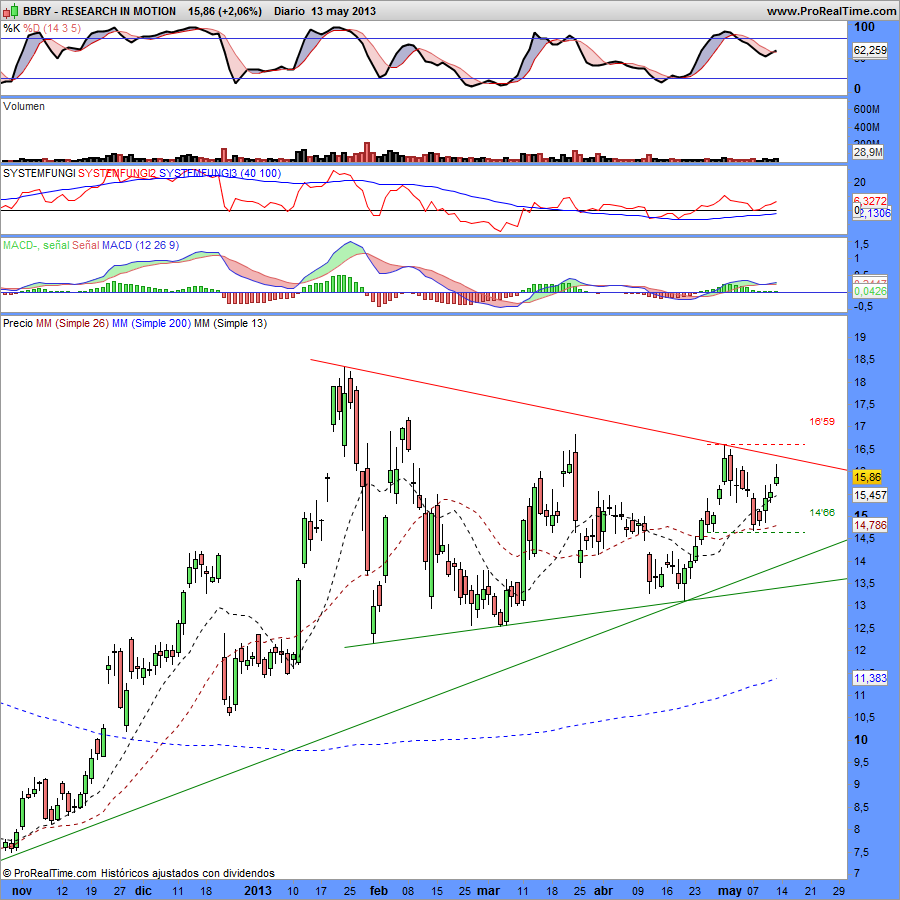Select the SYSTEMFUNGI3 (40 100) indicator label
This screenshot has width=900, height=900.
coord(220,174)
